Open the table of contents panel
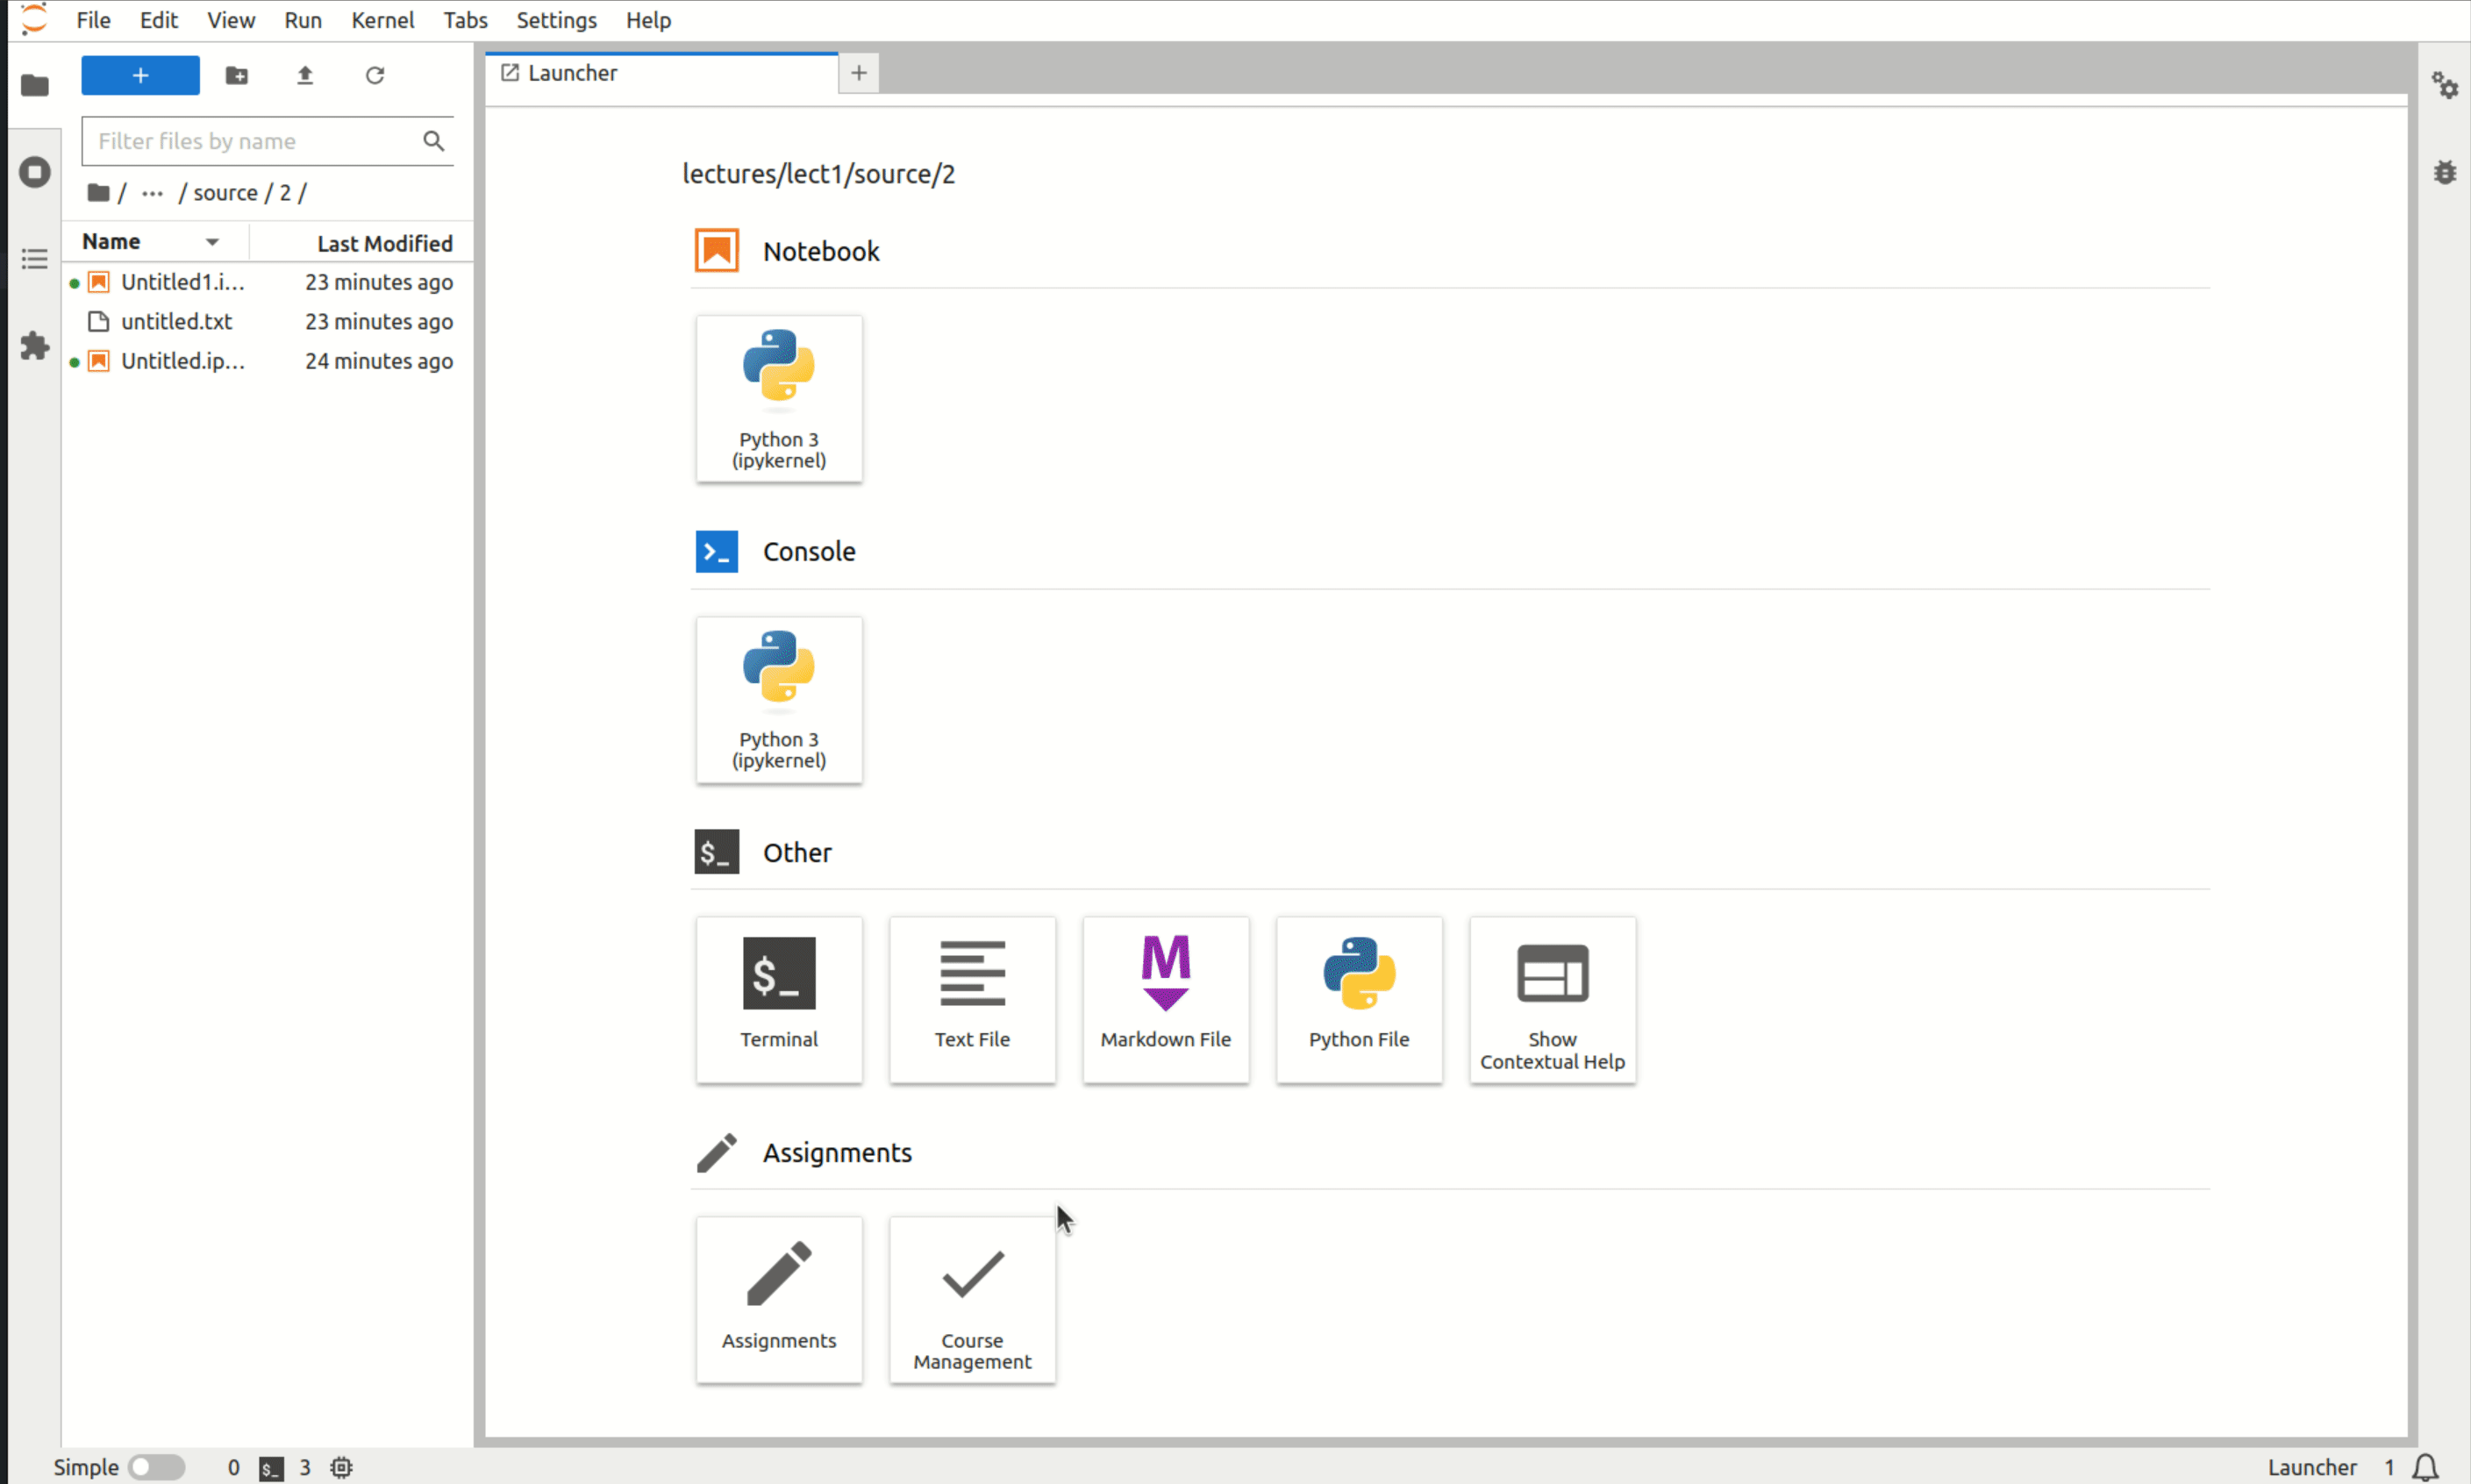Screen dimensions: 2471x1484 (35, 260)
